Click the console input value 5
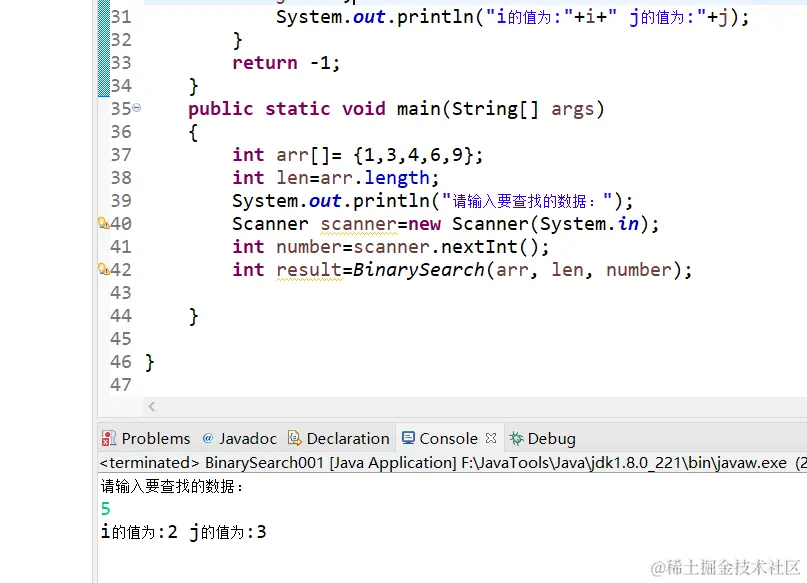 pos(106,508)
